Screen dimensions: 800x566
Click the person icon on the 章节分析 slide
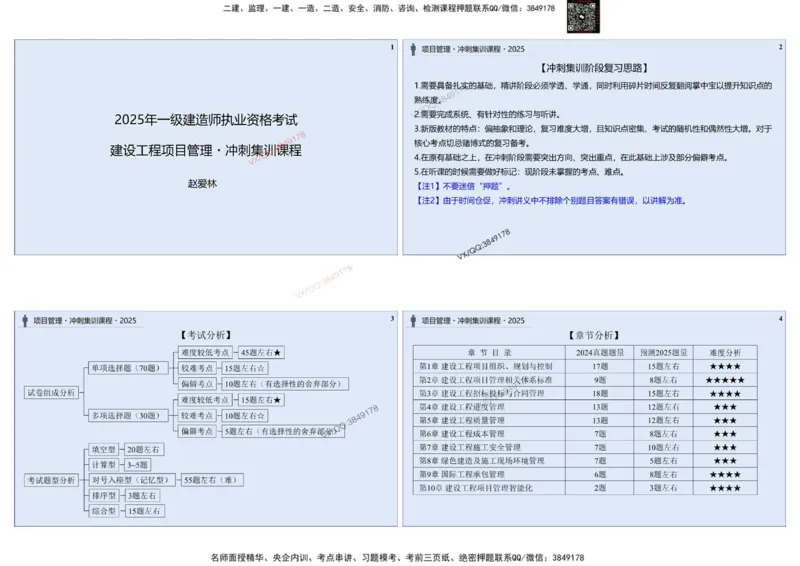tap(413, 321)
